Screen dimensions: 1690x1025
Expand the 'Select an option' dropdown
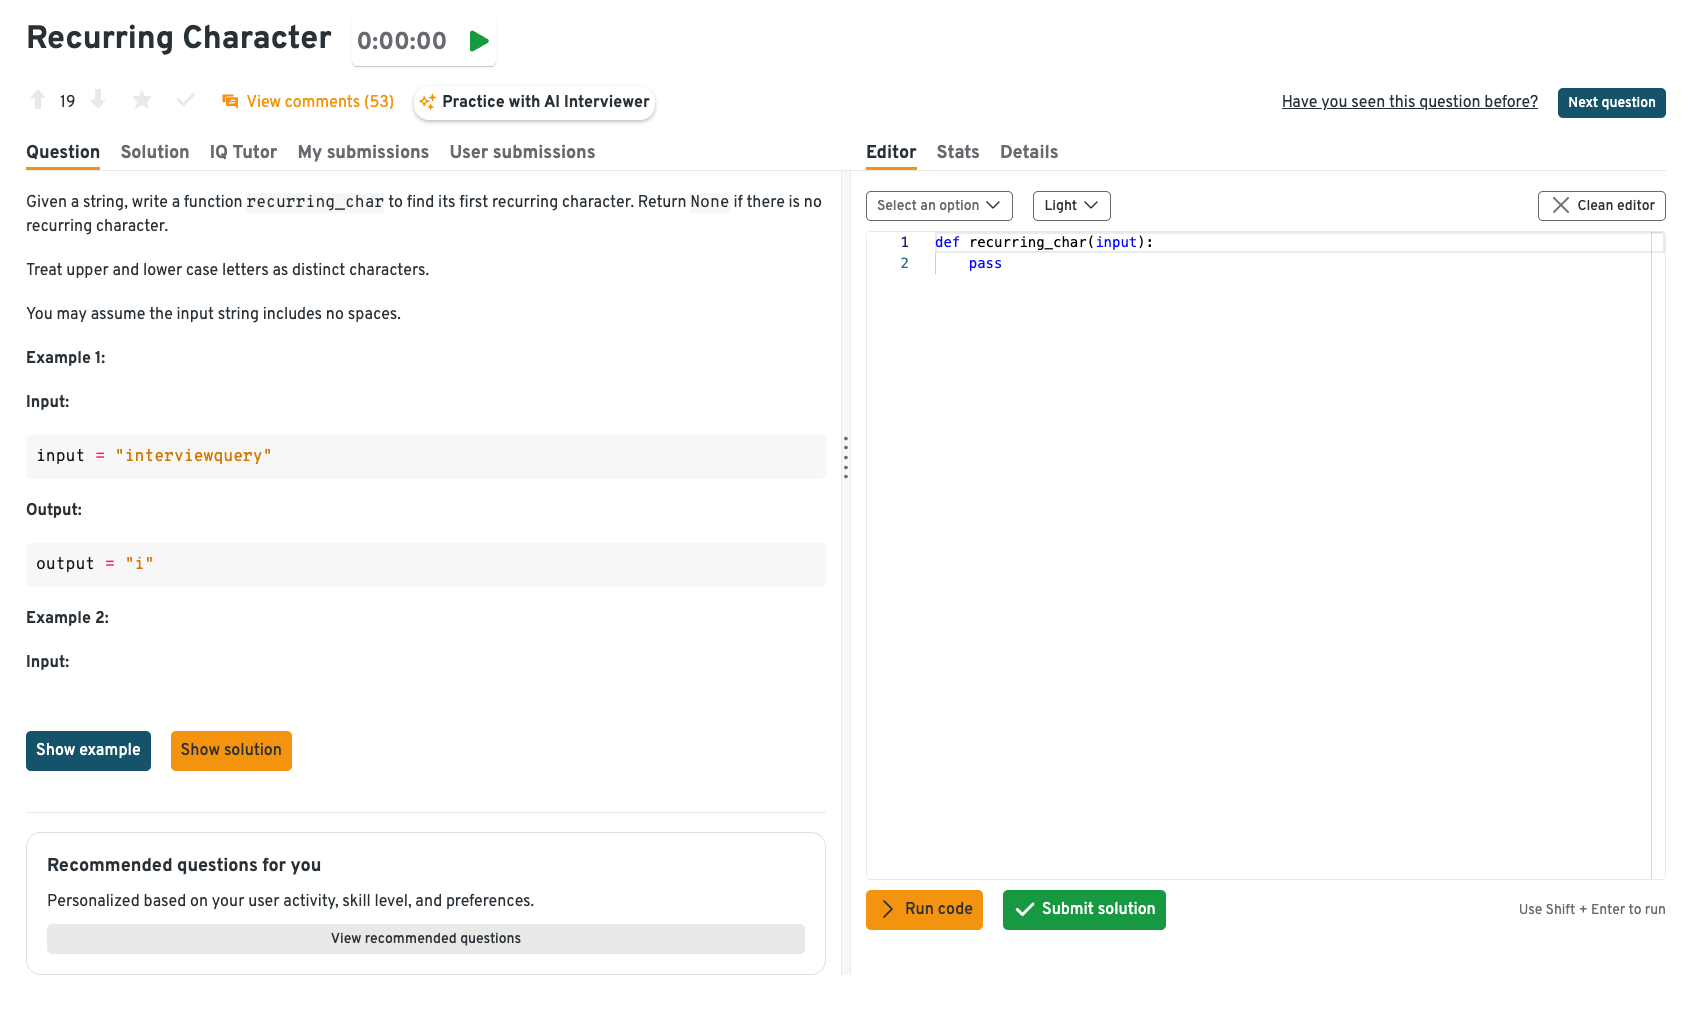[938, 206]
